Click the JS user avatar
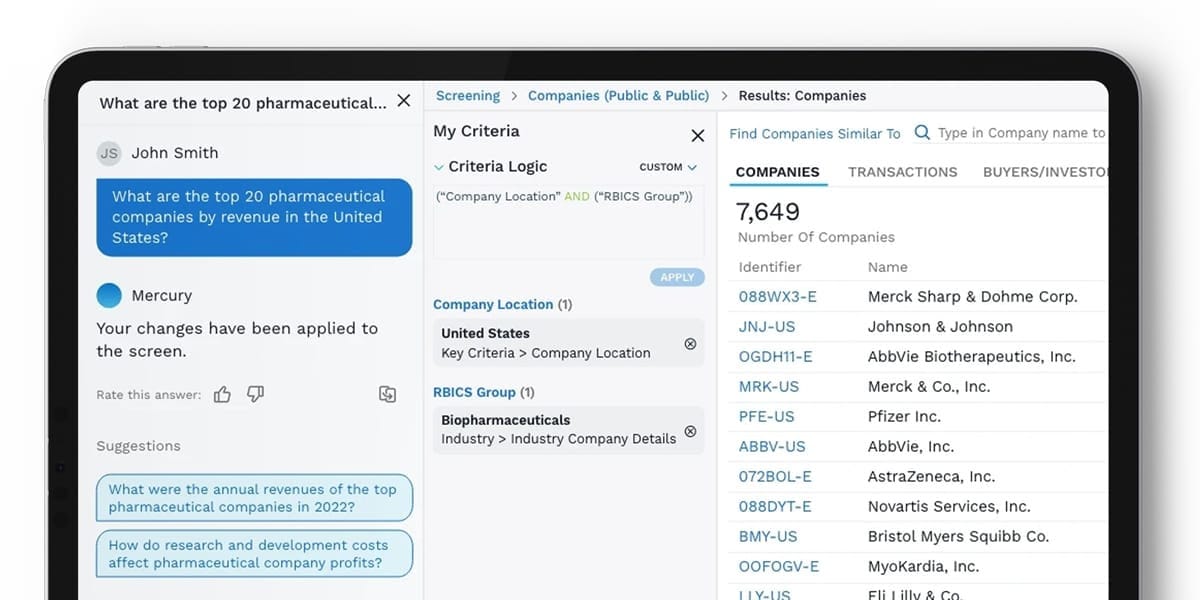 click(109, 153)
